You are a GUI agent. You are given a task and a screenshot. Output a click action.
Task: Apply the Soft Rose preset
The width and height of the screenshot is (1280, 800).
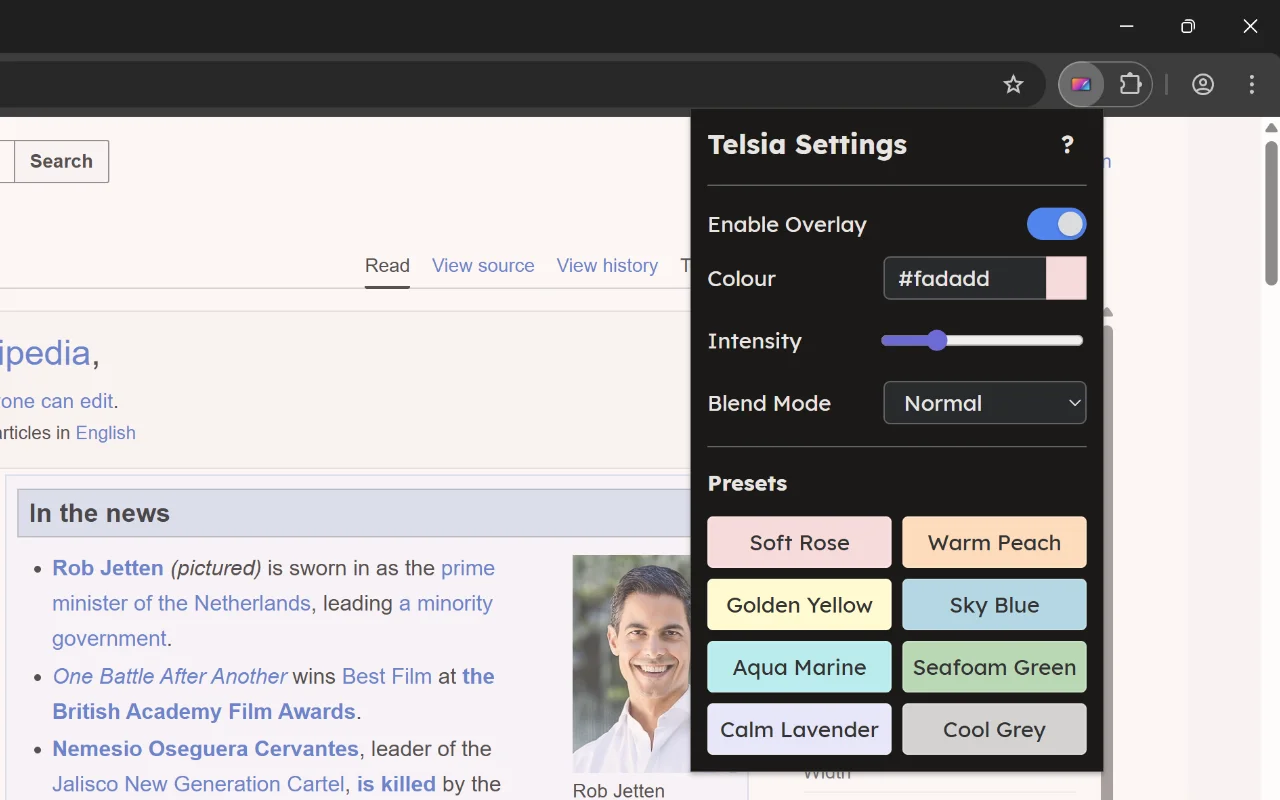799,542
